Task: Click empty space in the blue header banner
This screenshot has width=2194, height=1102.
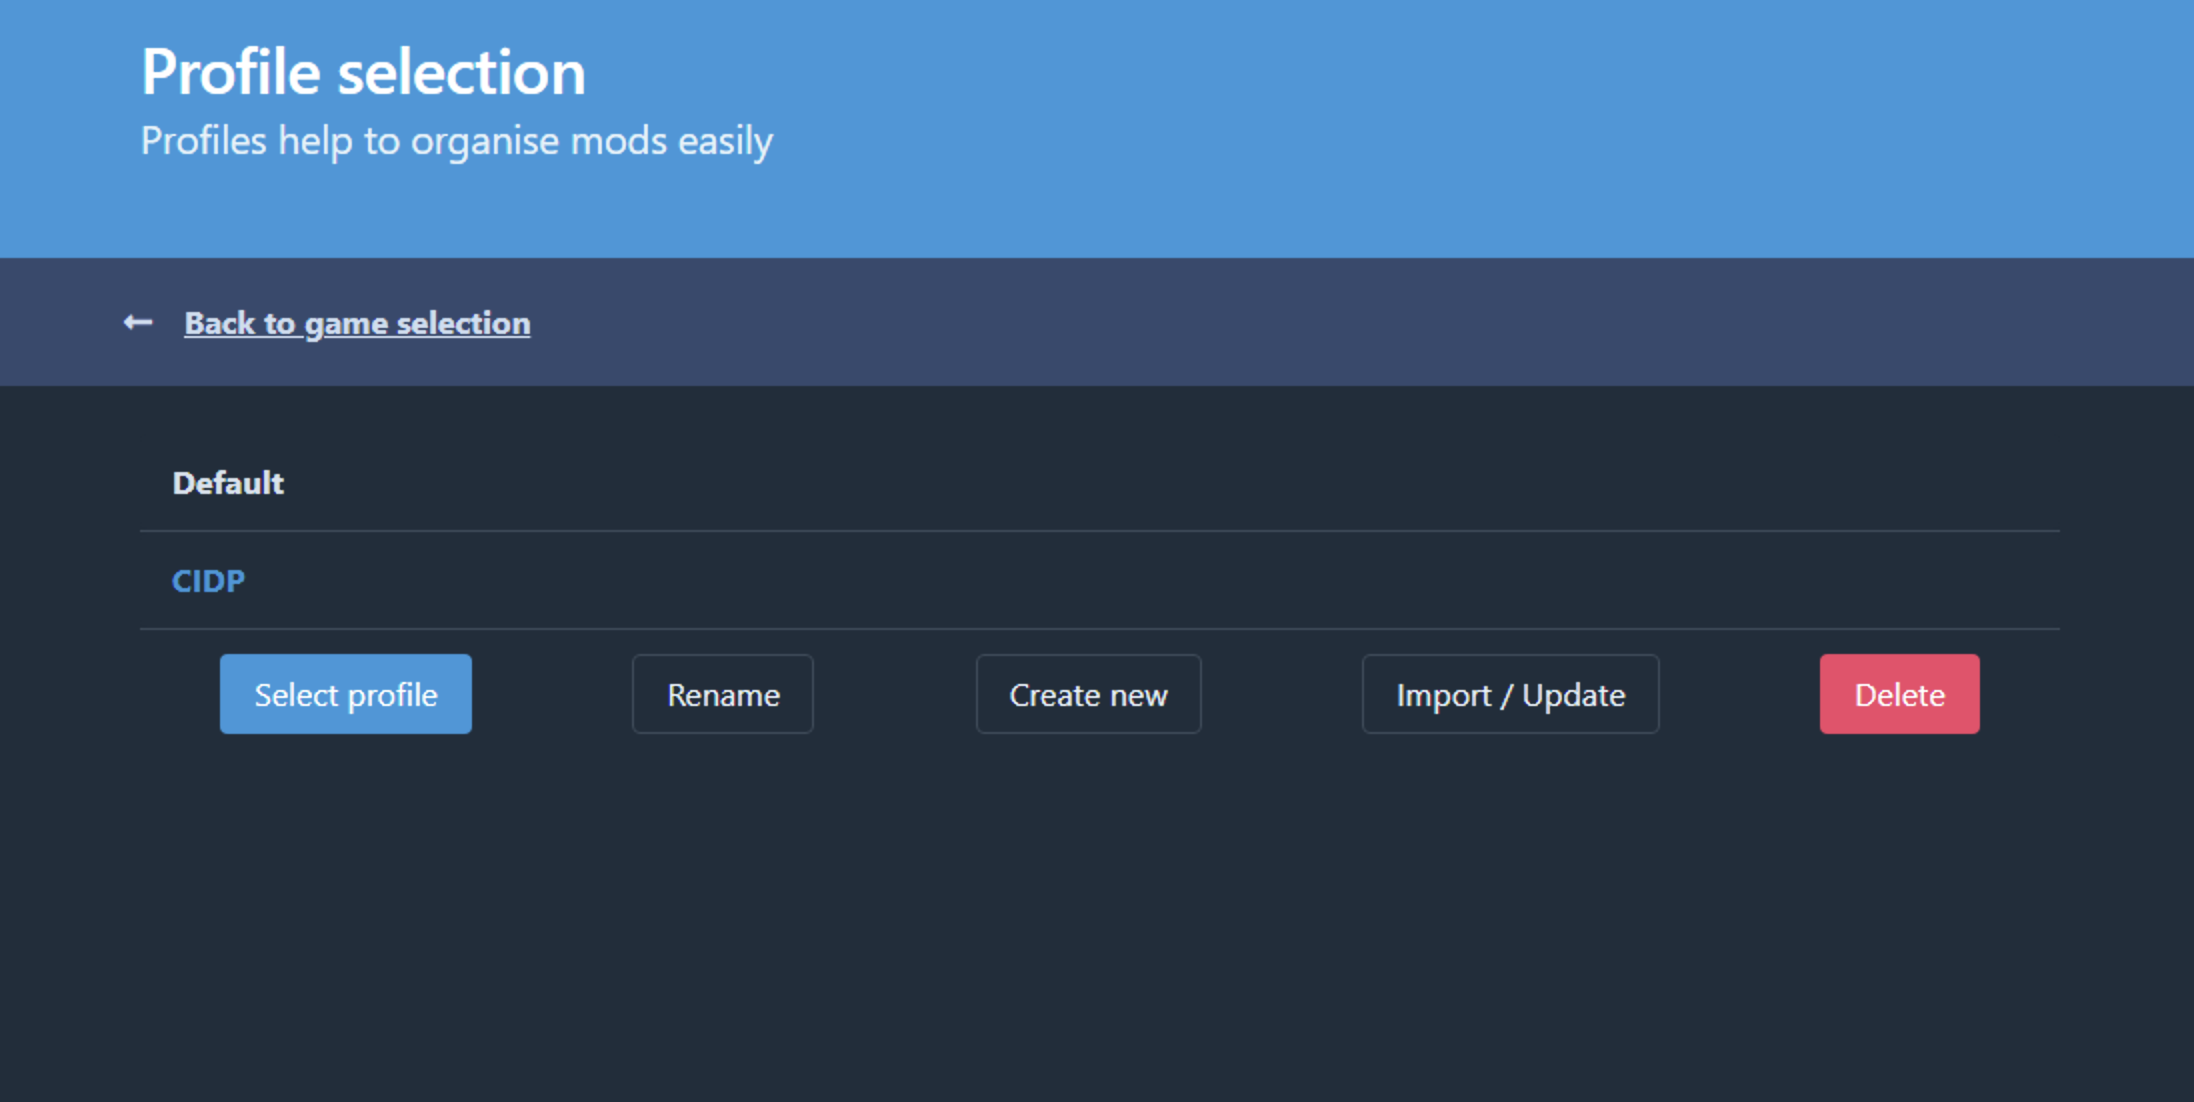Action: (1500, 130)
